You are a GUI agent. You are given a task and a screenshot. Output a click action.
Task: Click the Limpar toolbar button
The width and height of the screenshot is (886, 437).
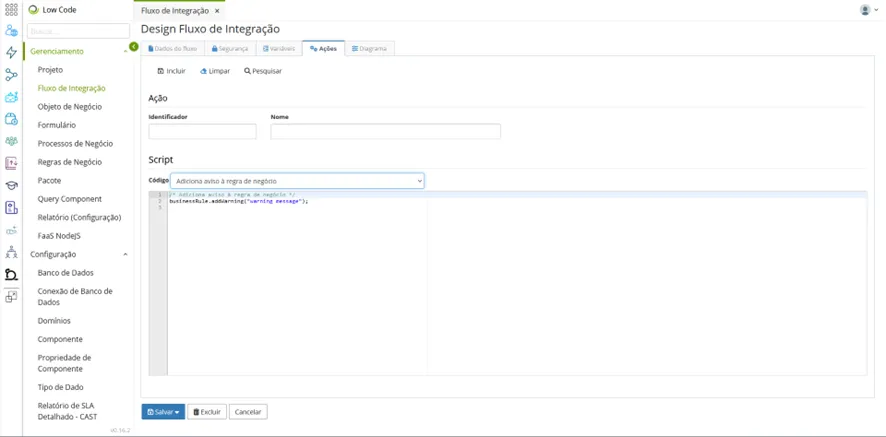[x=215, y=71]
